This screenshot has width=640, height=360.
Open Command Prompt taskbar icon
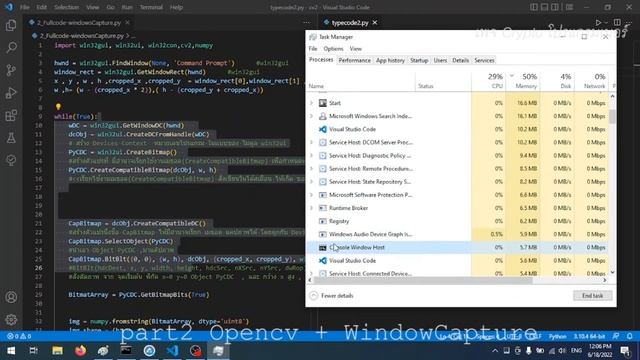point(126,351)
